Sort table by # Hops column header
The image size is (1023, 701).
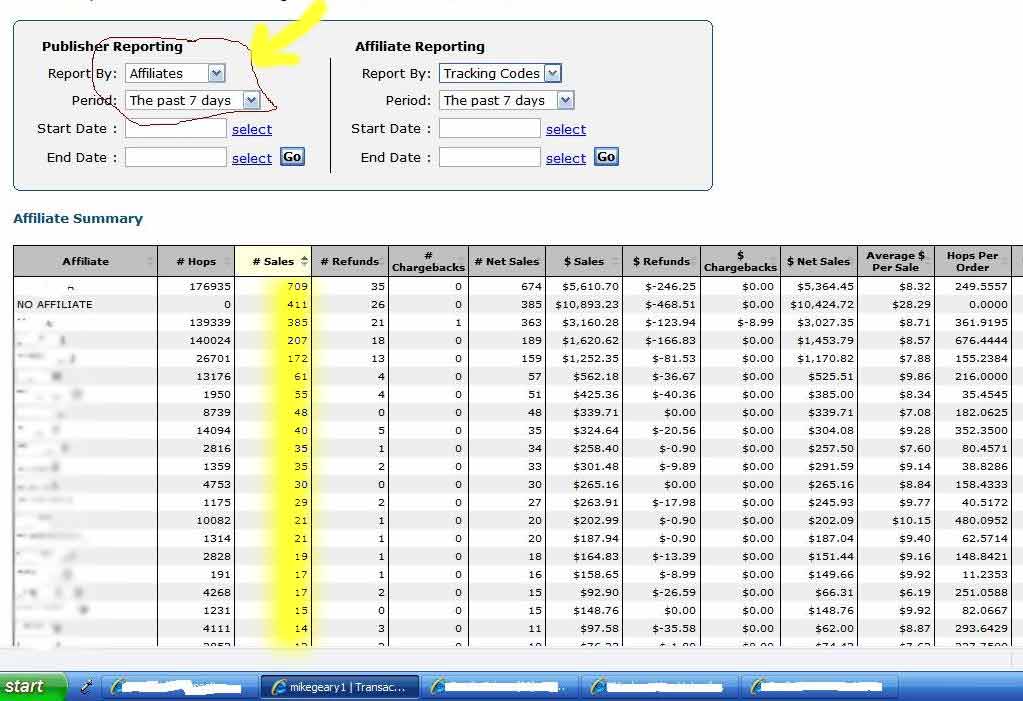[x=196, y=261]
